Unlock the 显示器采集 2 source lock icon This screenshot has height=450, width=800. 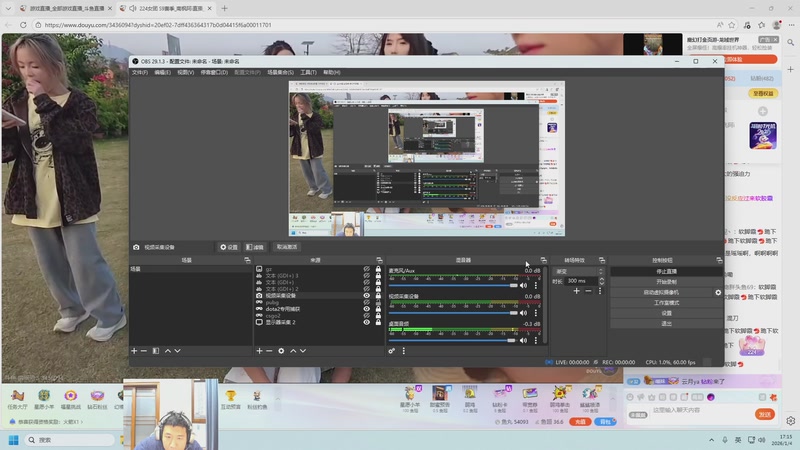coord(378,322)
